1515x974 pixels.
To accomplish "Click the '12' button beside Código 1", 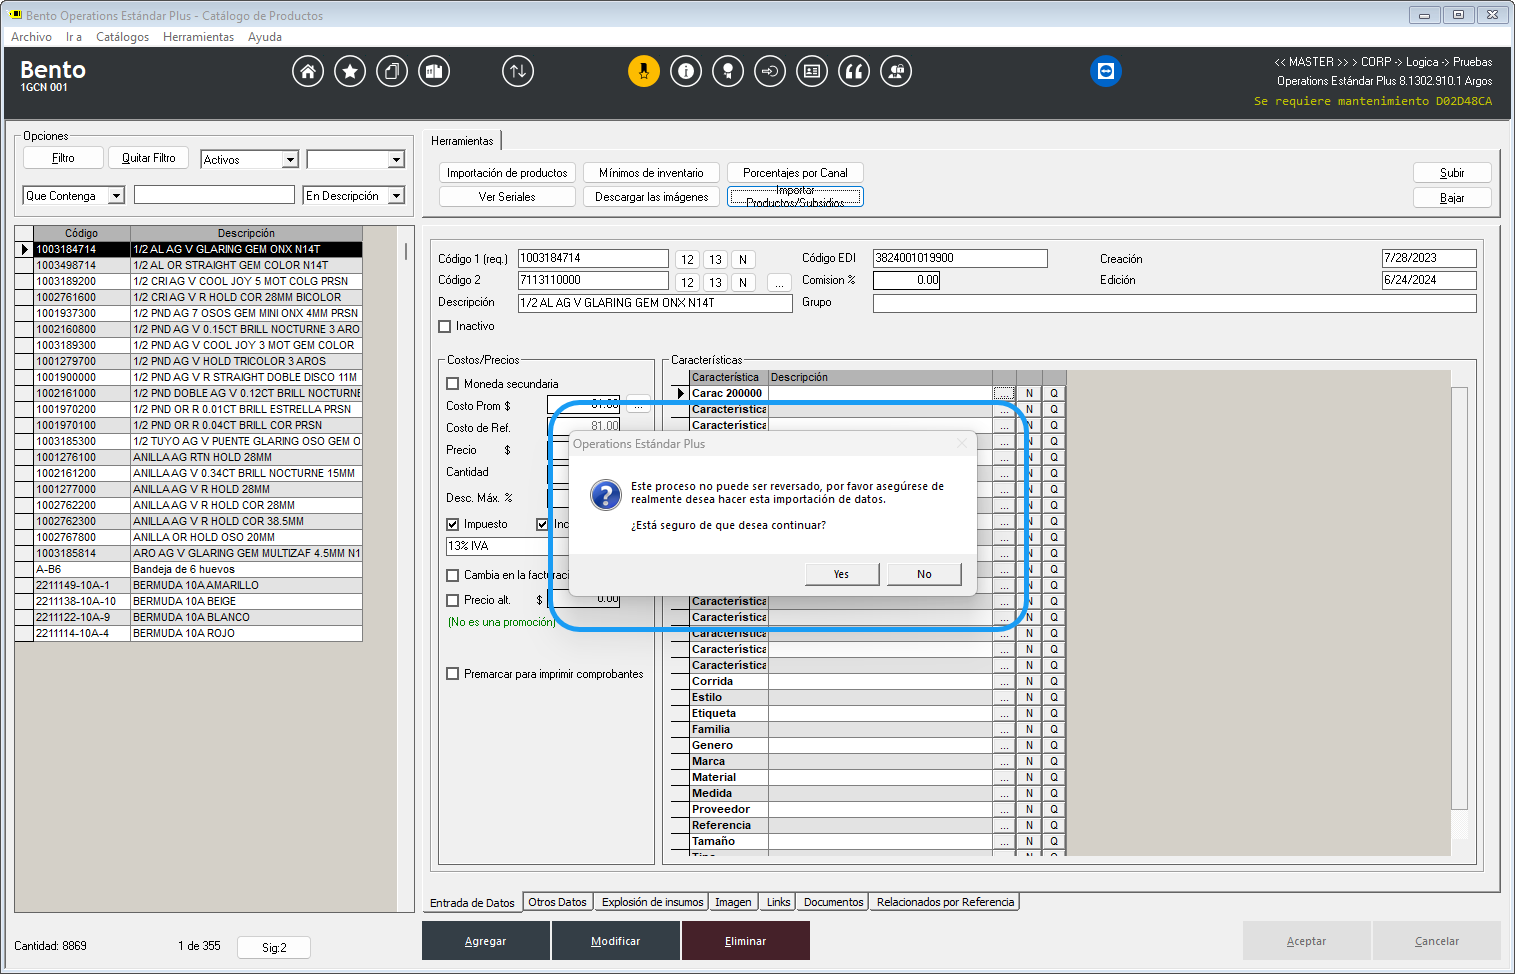I will [x=687, y=259].
